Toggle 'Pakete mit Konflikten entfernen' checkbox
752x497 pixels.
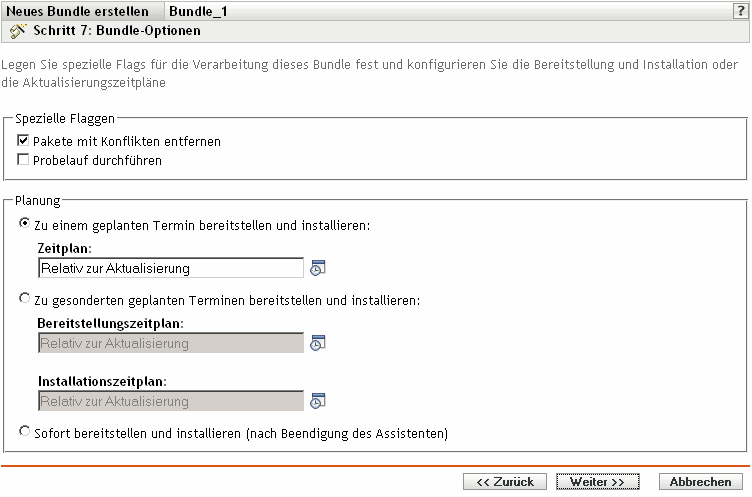coord(23,142)
